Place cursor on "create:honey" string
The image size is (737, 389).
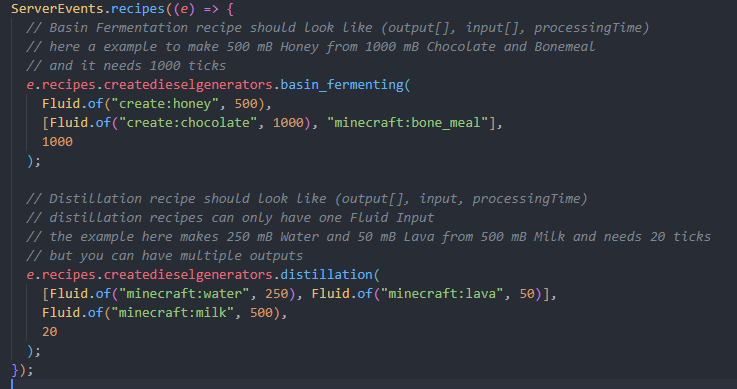point(165,103)
